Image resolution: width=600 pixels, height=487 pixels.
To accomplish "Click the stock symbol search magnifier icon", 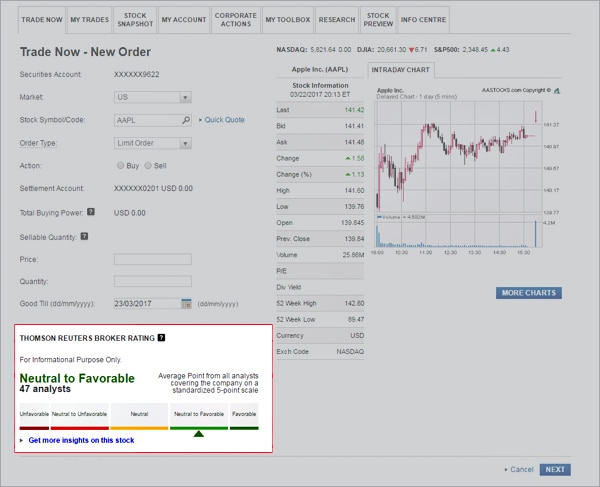I will (186, 120).
